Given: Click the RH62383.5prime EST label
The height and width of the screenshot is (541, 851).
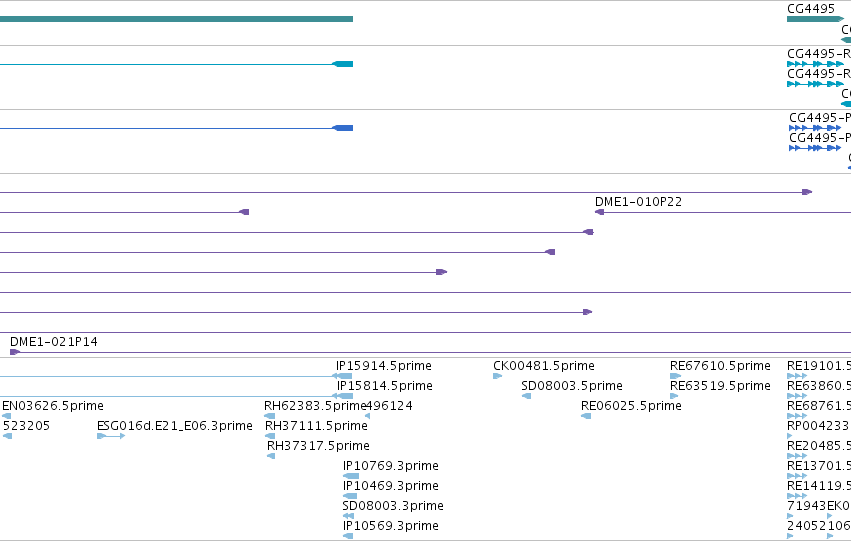Looking at the screenshot, I should (315, 406).
